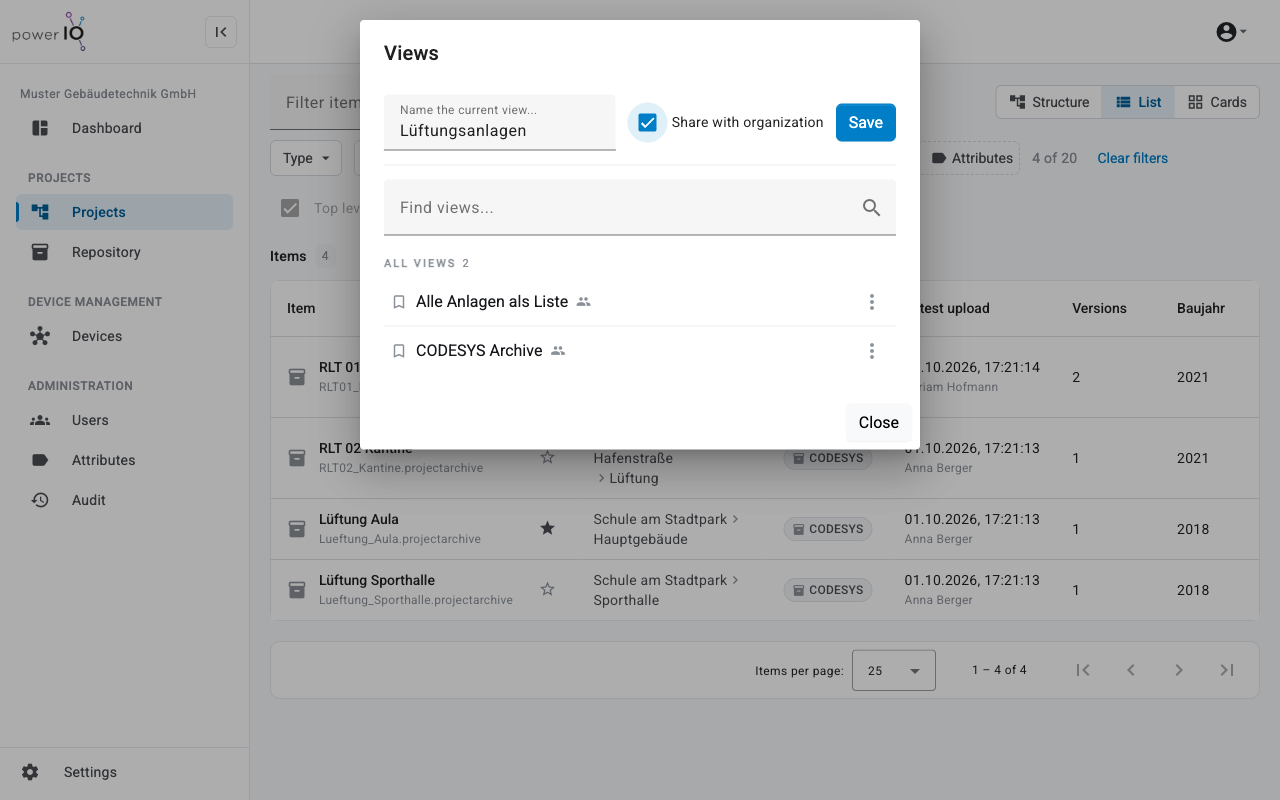Click the bookmark icon of CODESYS Archive
1280x800 pixels.
pos(399,351)
